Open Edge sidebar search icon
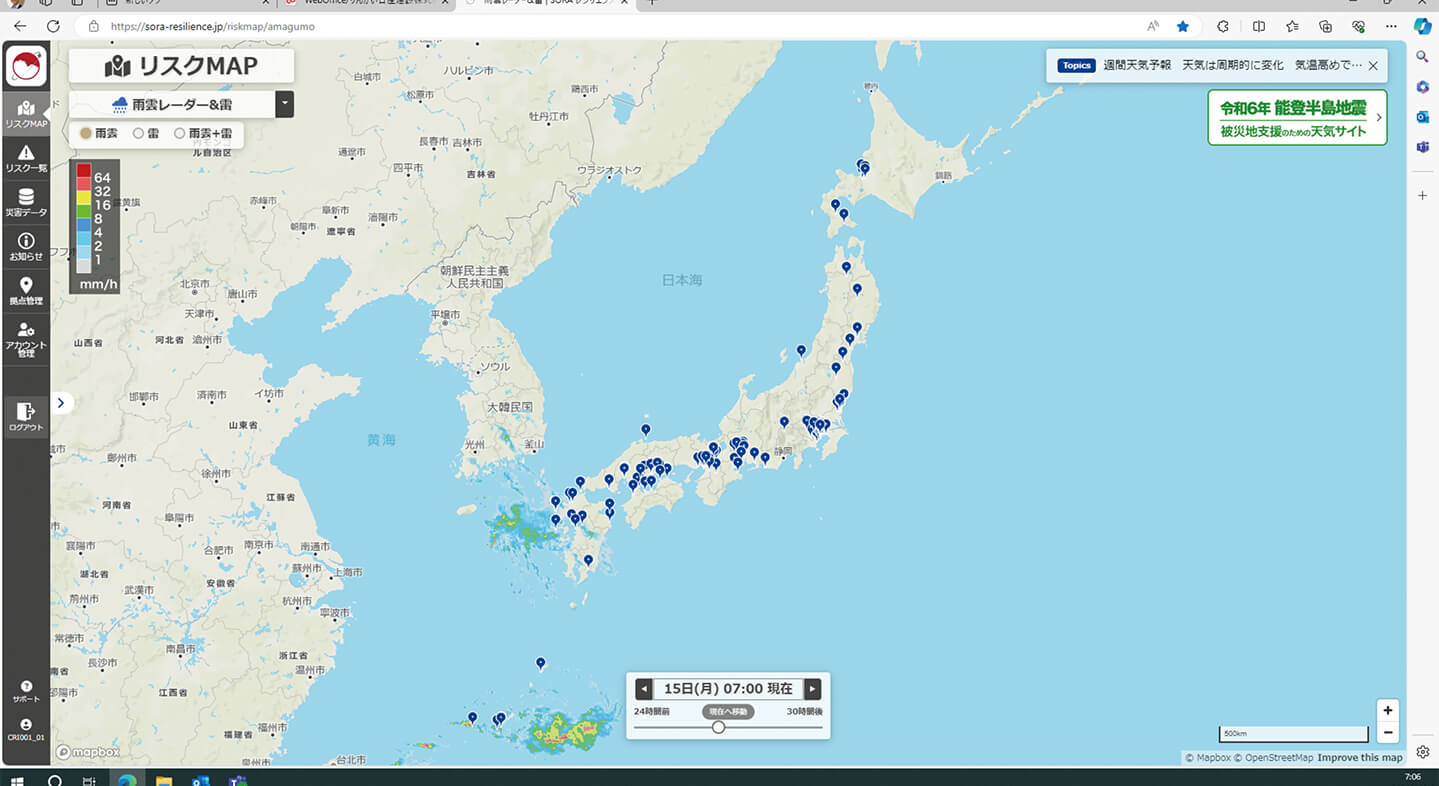Viewport: 1439px width, 786px height. click(1422, 57)
